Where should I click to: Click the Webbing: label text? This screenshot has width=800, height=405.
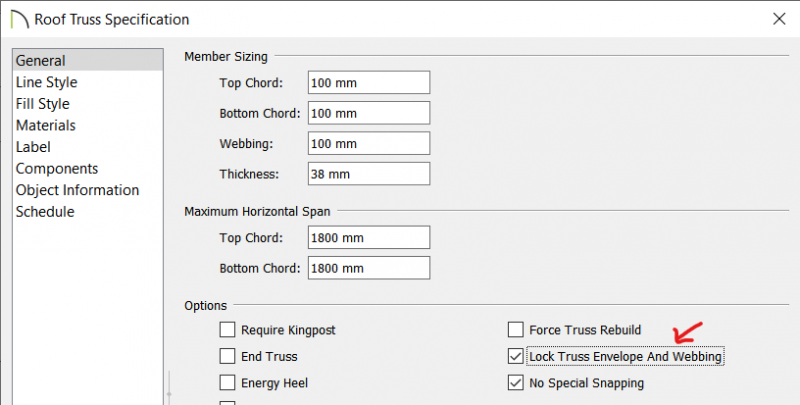coord(246,144)
